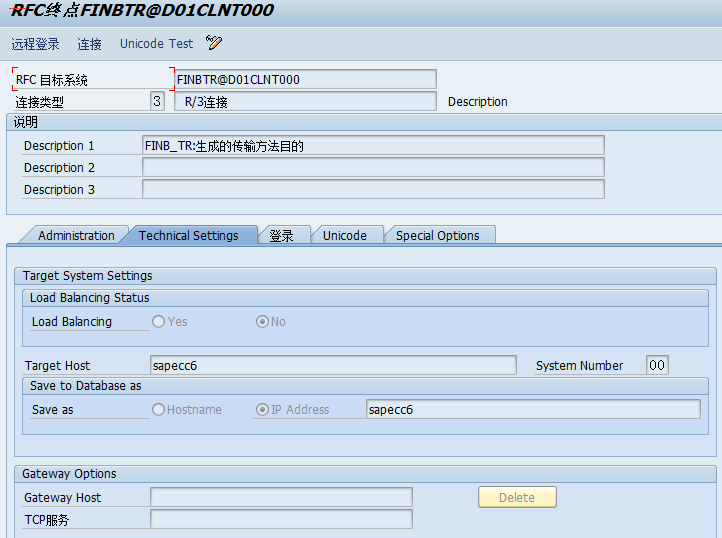Viewport: 722px width, 538px height.
Task: Open the Special Options tab
Action: click(x=437, y=235)
